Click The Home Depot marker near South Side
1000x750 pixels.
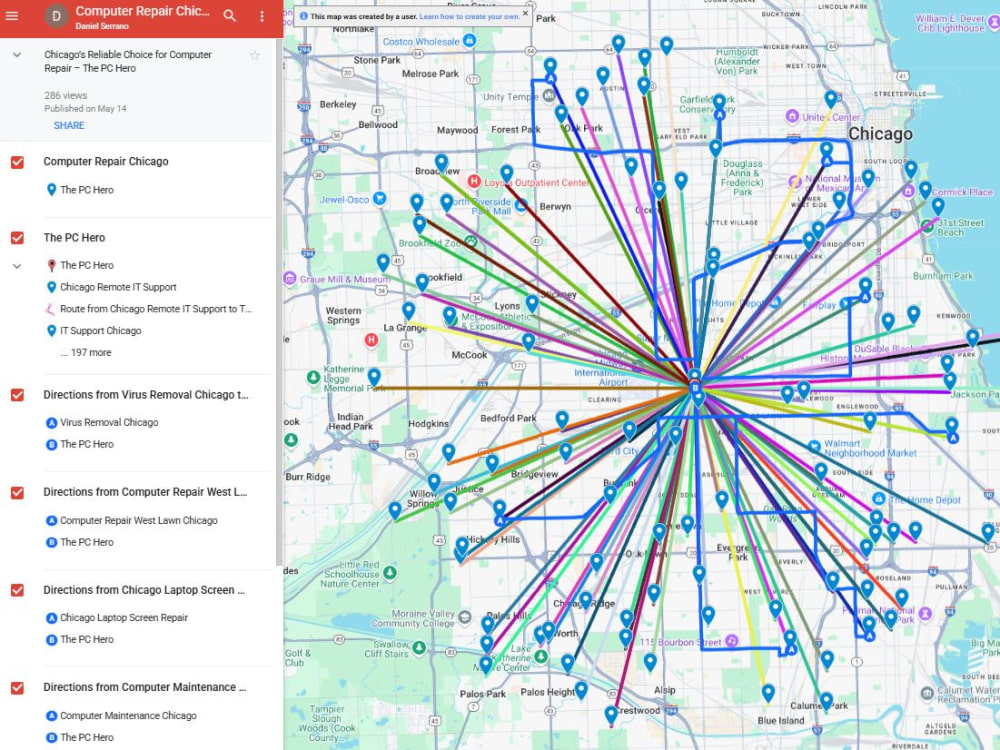[879, 499]
